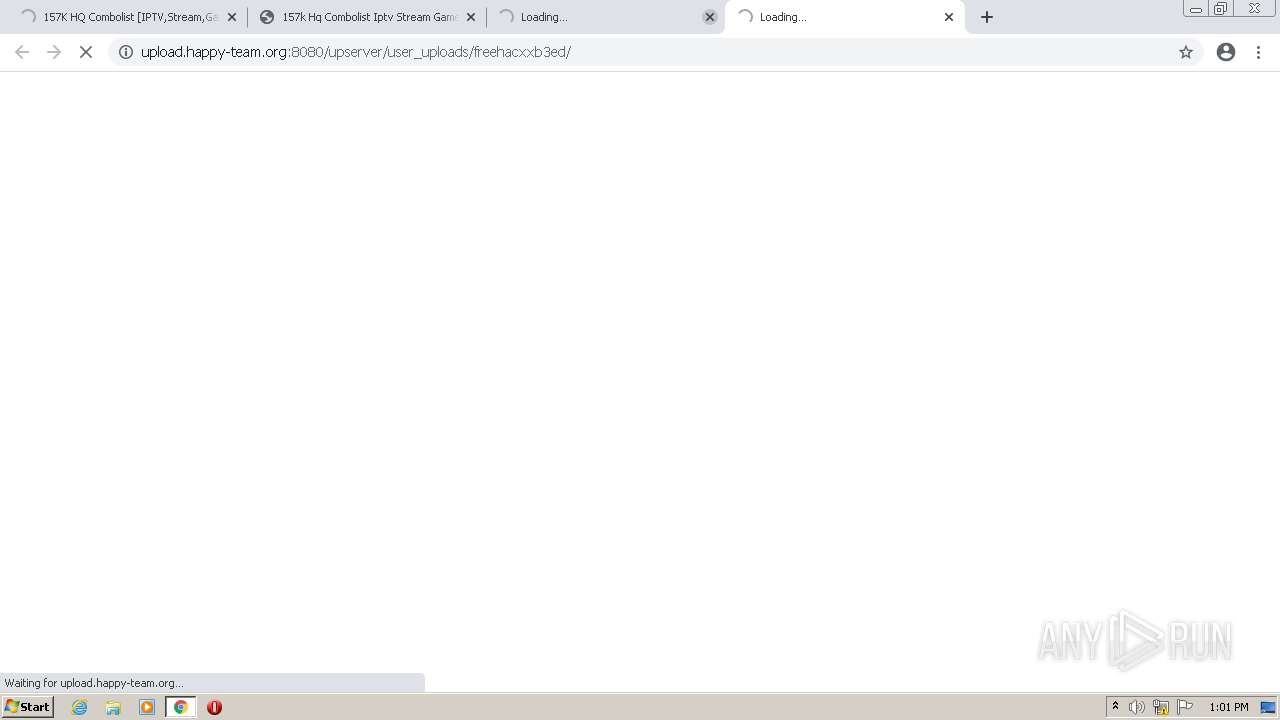This screenshot has height=720, width=1280.
Task: Open Chrome's three-dot menu
Action: (x=1259, y=52)
